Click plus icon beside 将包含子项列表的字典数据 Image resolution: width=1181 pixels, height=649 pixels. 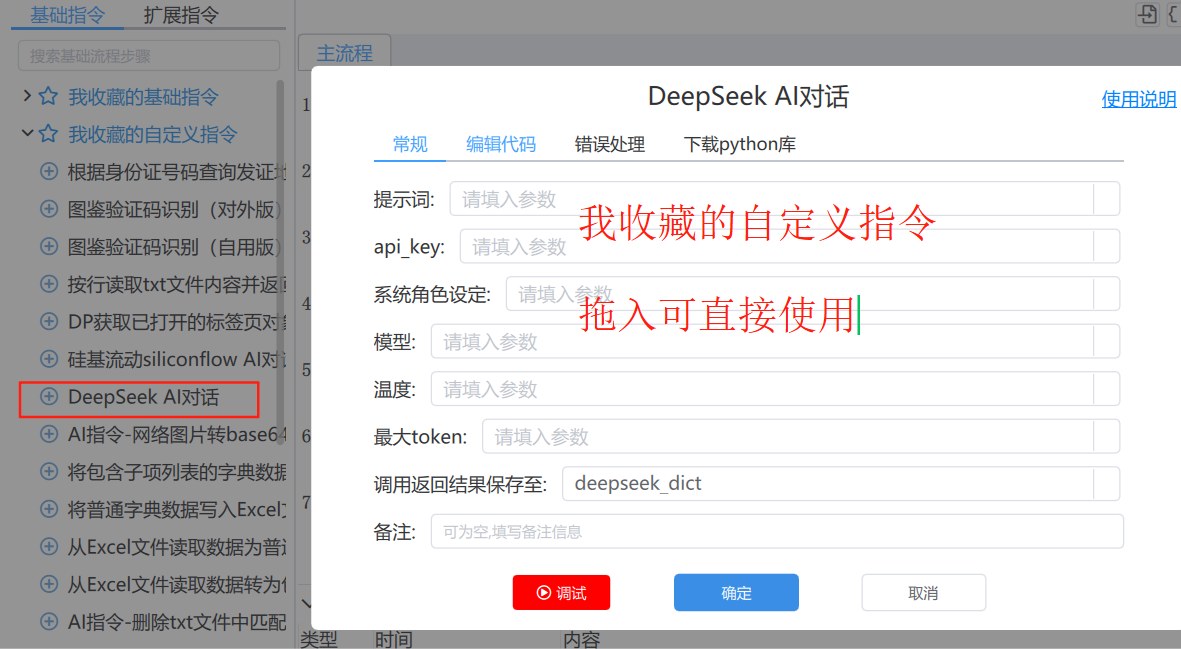tap(49, 472)
